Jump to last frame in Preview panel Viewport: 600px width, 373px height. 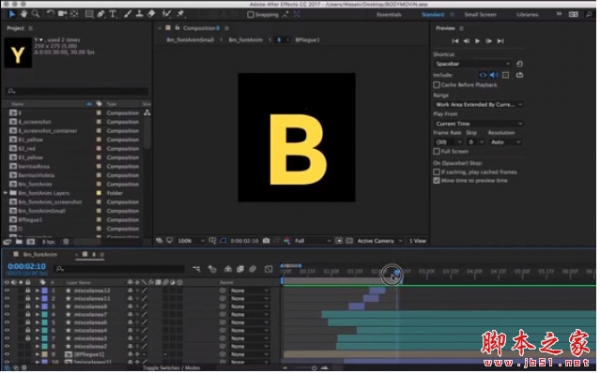(x=501, y=41)
